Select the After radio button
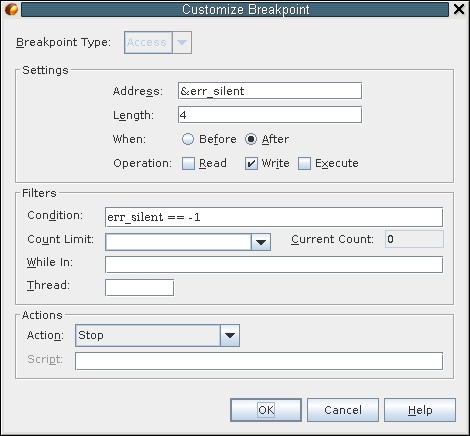The width and height of the screenshot is (470, 436). tap(251, 139)
